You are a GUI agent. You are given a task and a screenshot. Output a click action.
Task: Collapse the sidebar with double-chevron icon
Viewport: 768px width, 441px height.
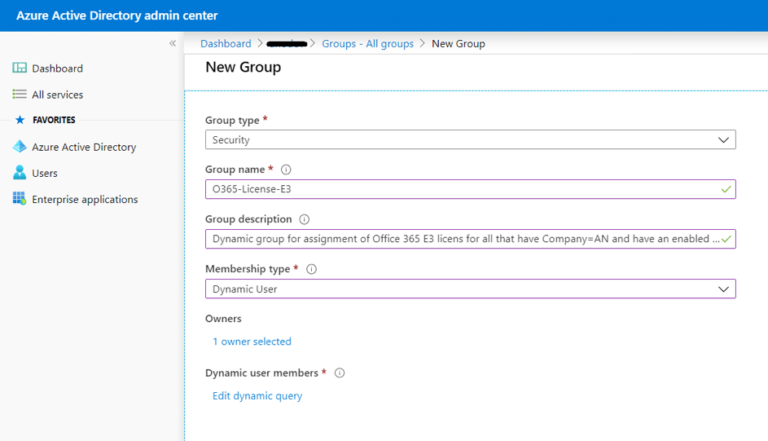172,43
